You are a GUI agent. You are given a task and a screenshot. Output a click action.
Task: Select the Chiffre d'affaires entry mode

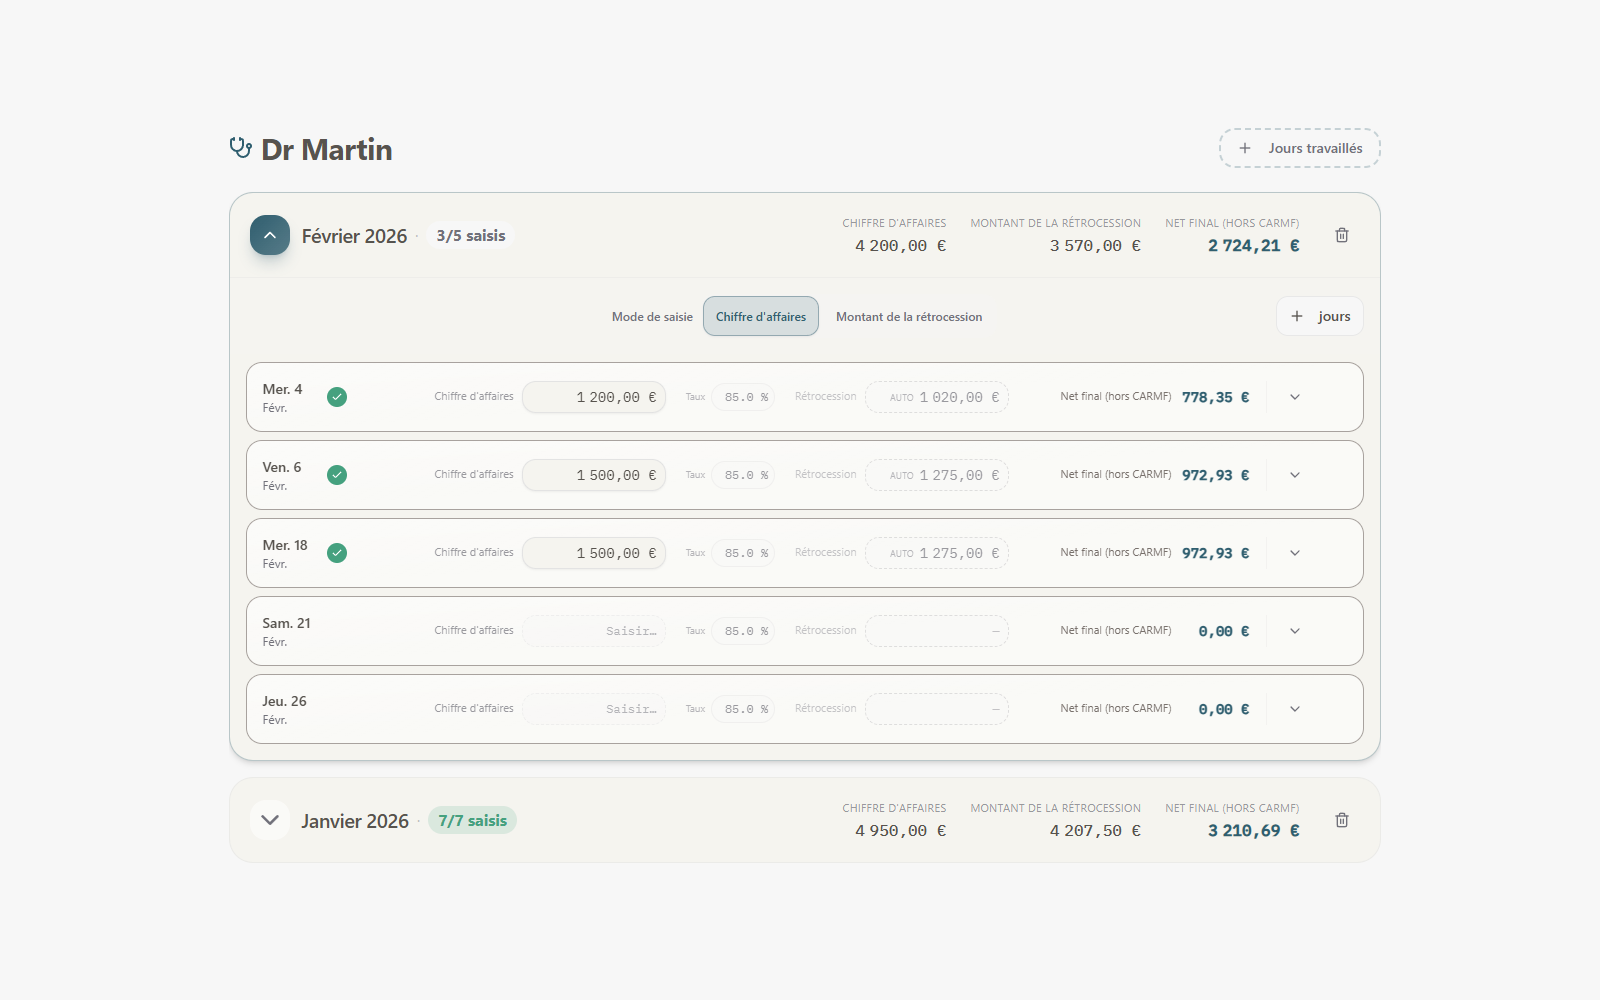tap(760, 316)
